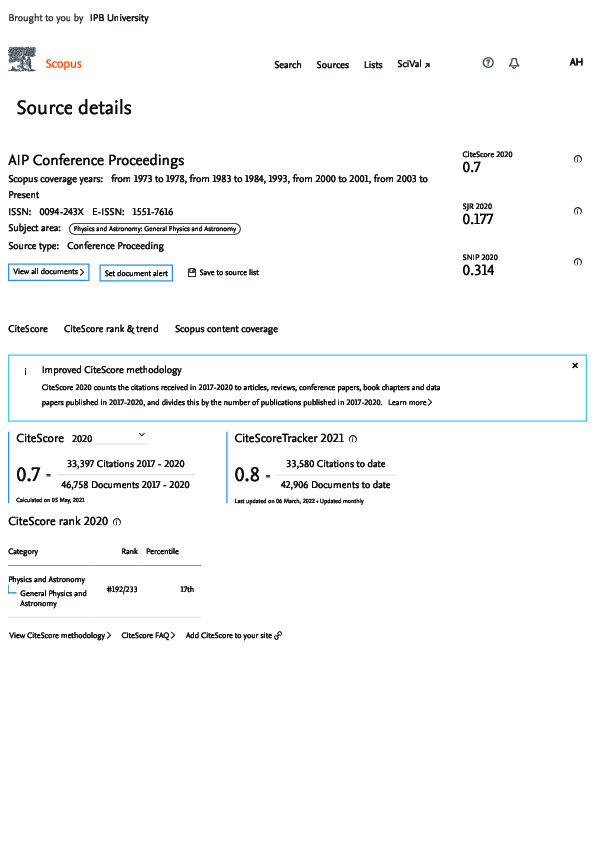
Task: Click the SJR 2020 info icon
Action: point(577,211)
